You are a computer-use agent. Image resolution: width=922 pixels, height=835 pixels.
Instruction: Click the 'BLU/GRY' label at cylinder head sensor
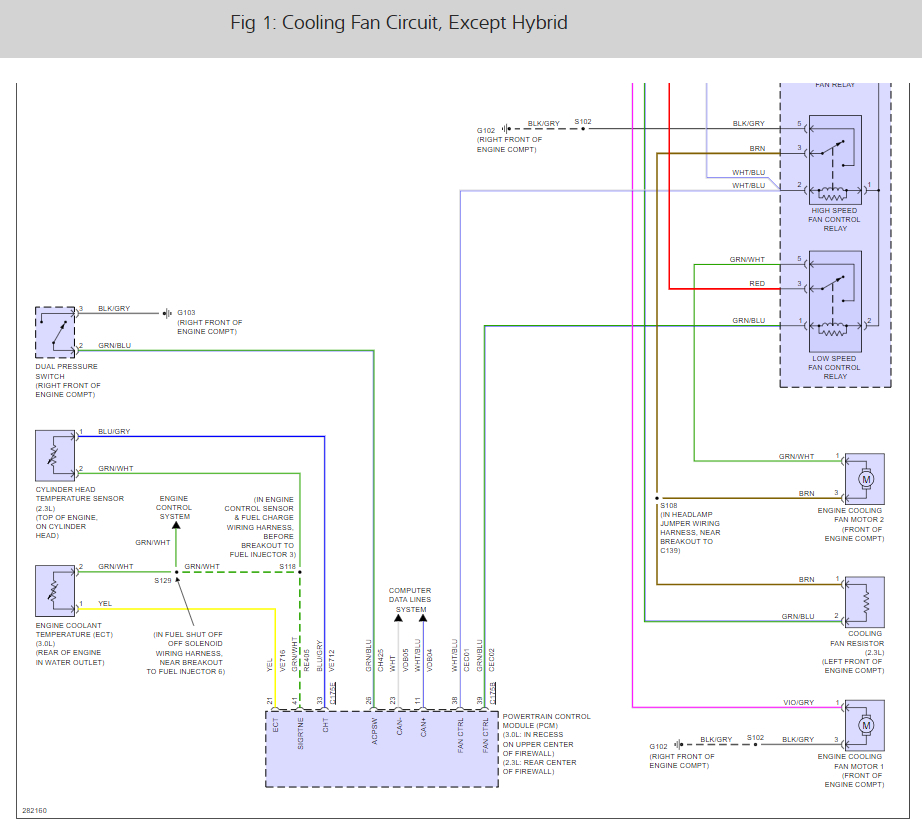pyautogui.click(x=114, y=431)
